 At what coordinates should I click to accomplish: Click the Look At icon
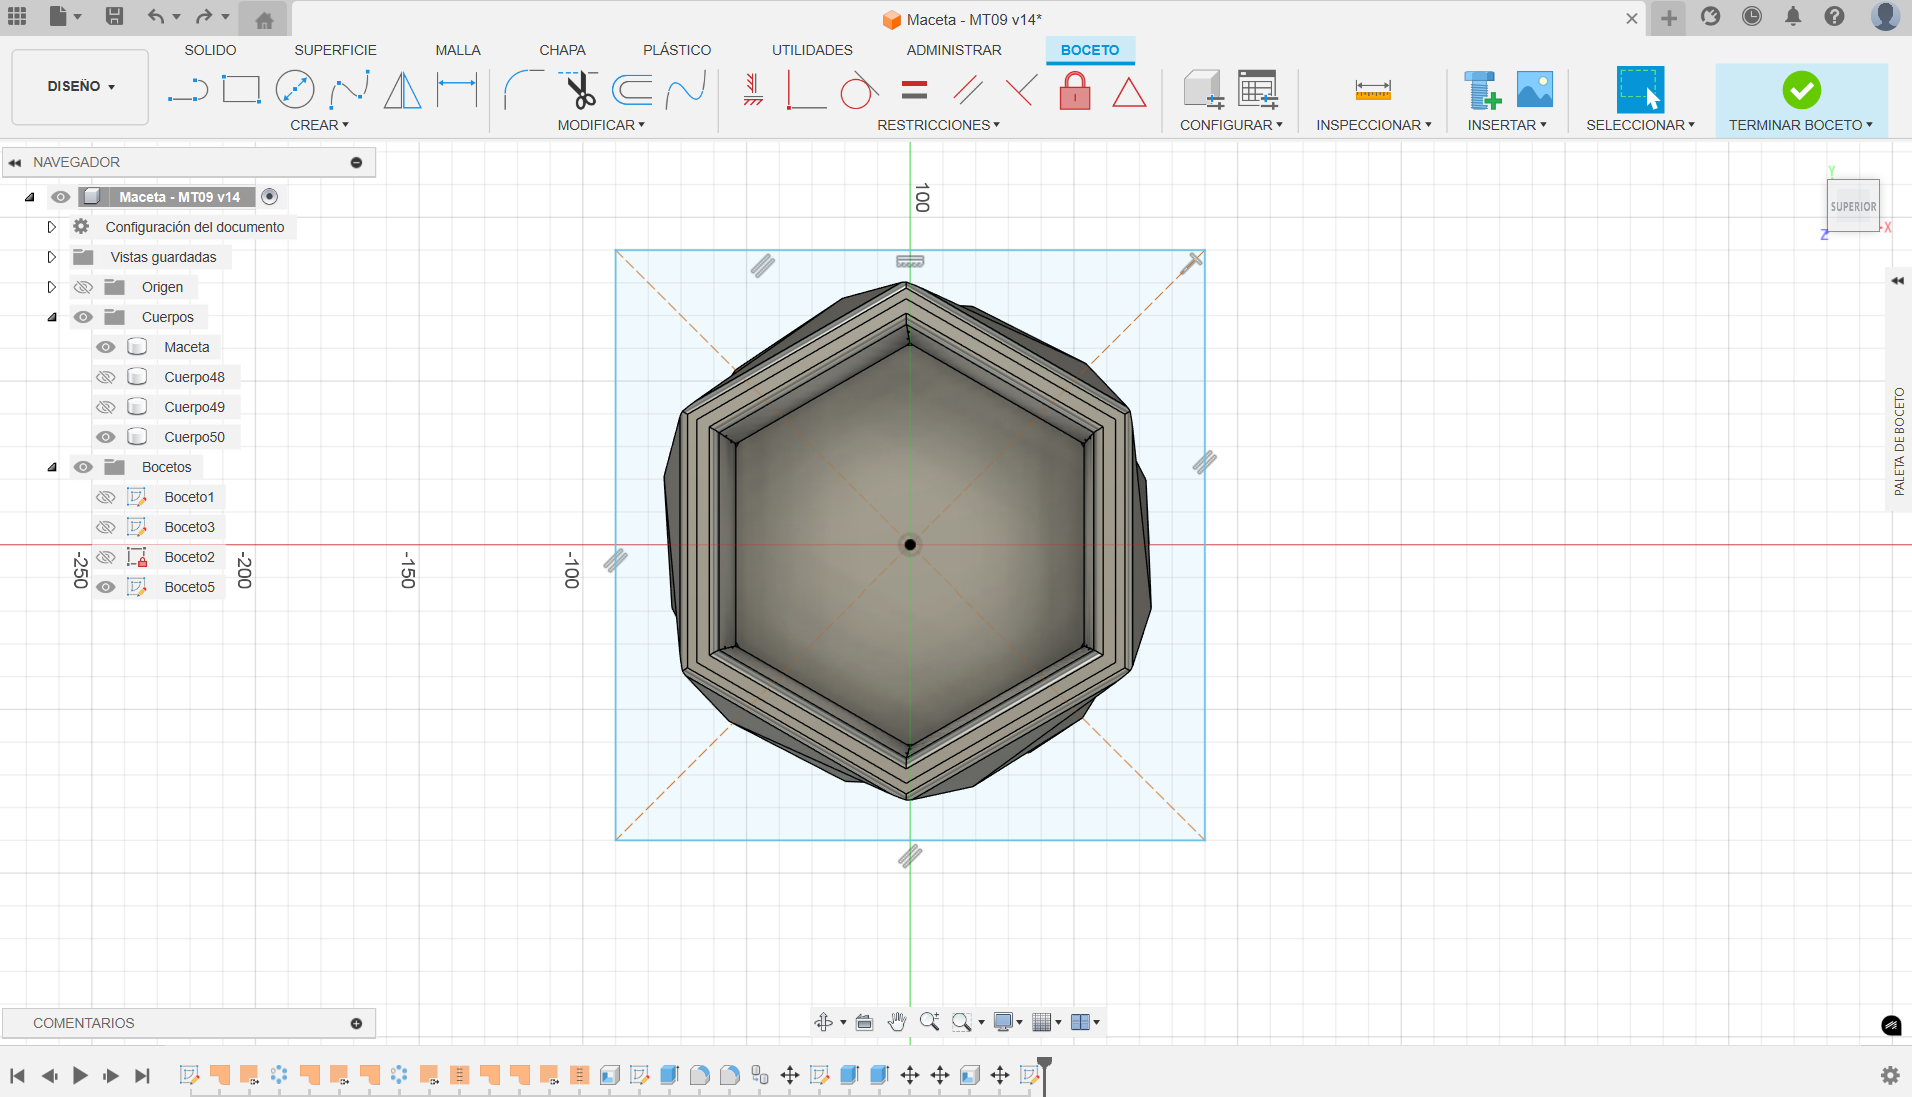[x=864, y=1022]
